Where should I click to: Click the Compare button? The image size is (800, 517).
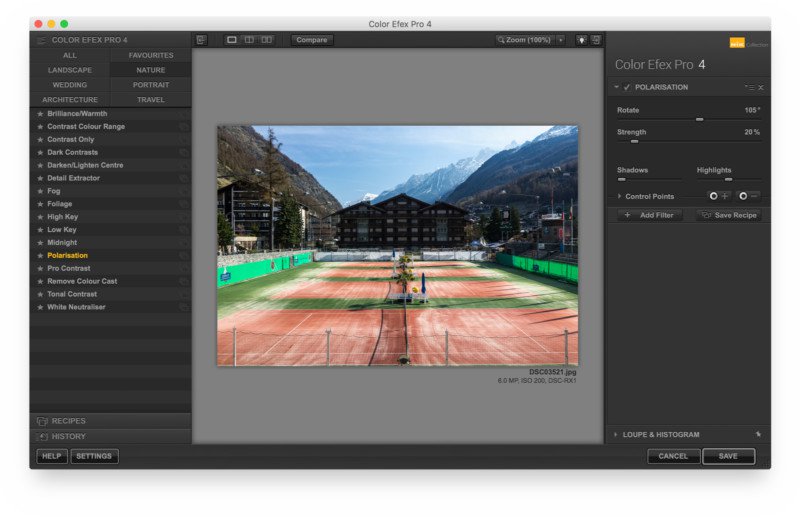312,40
